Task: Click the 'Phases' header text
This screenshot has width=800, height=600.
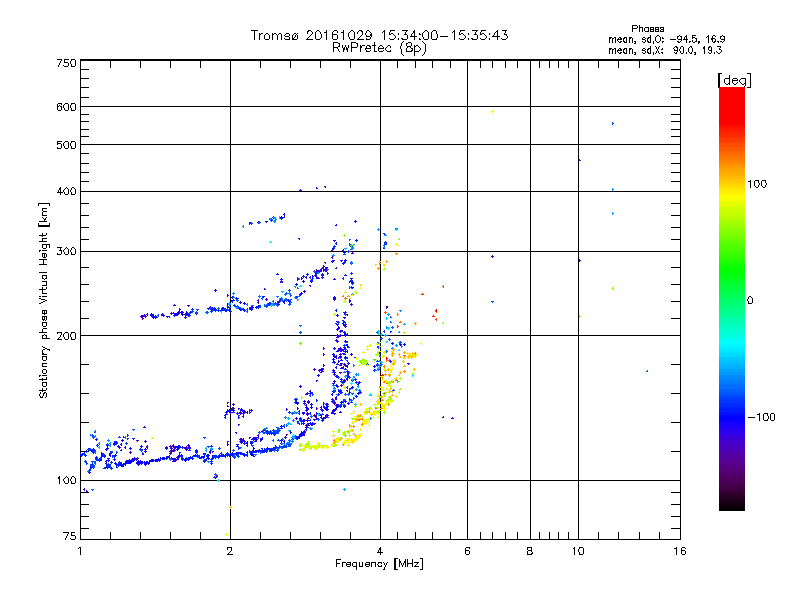Action: [647, 29]
